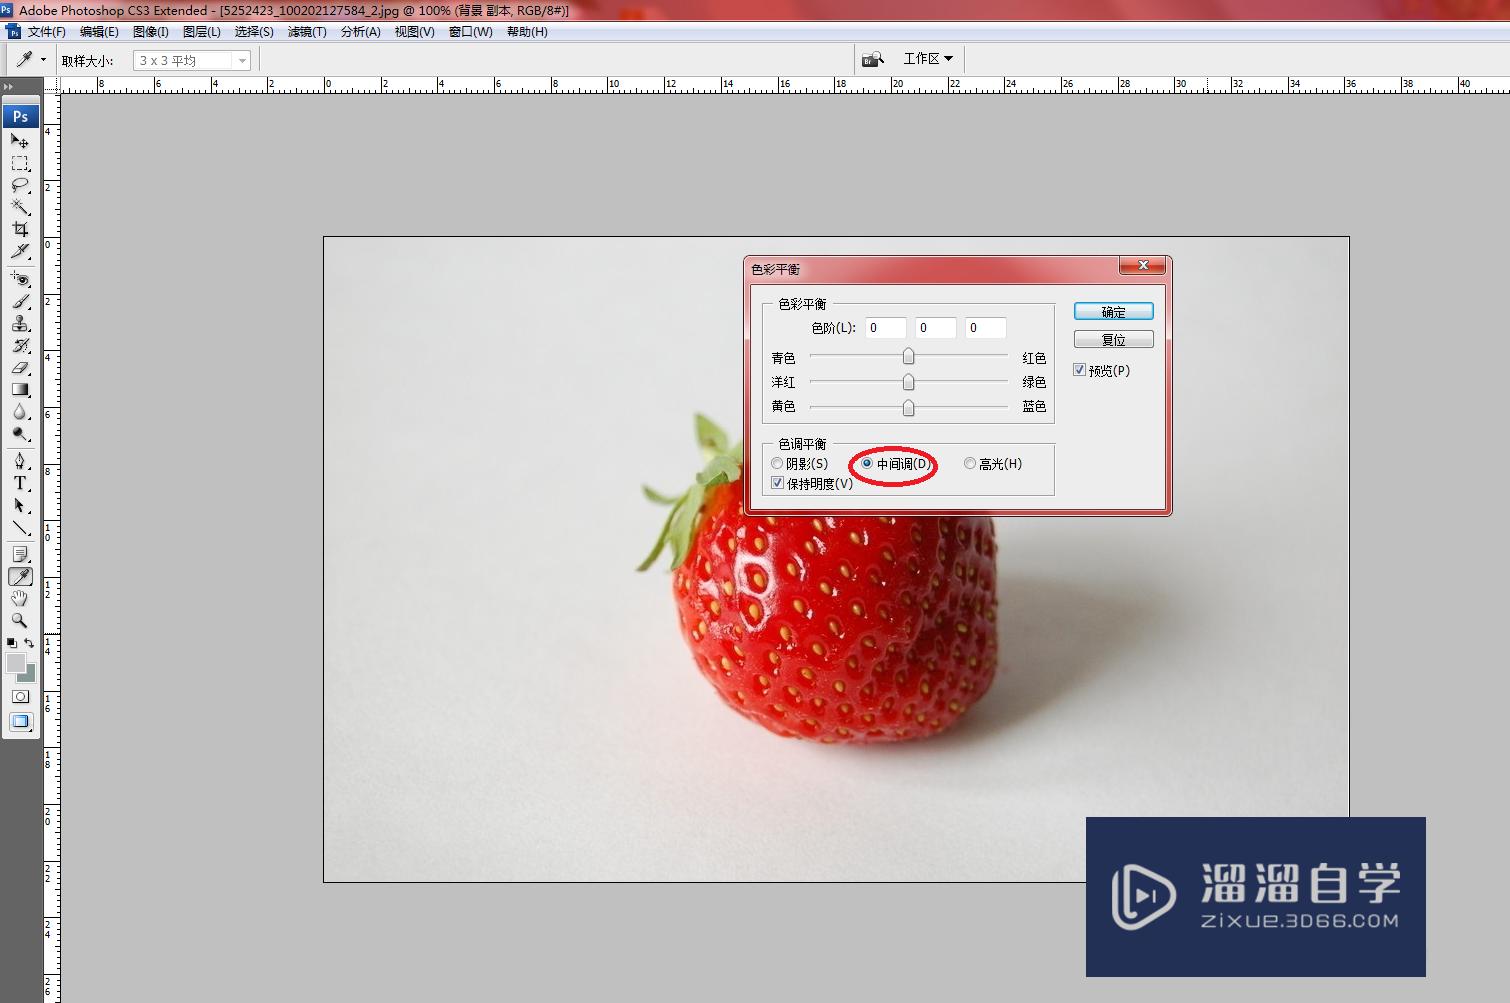Open the 工作区 workspace dropdown
Screen dimensions: 1510x1003
(x=928, y=59)
